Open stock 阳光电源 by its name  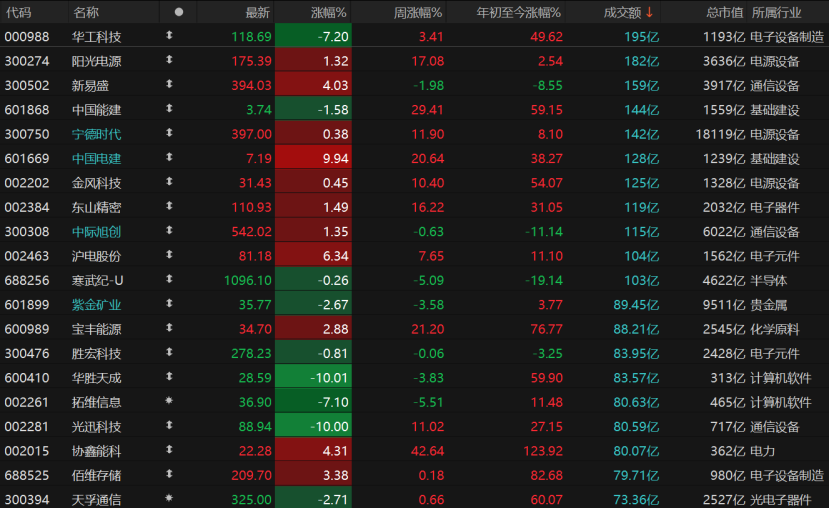click(97, 61)
